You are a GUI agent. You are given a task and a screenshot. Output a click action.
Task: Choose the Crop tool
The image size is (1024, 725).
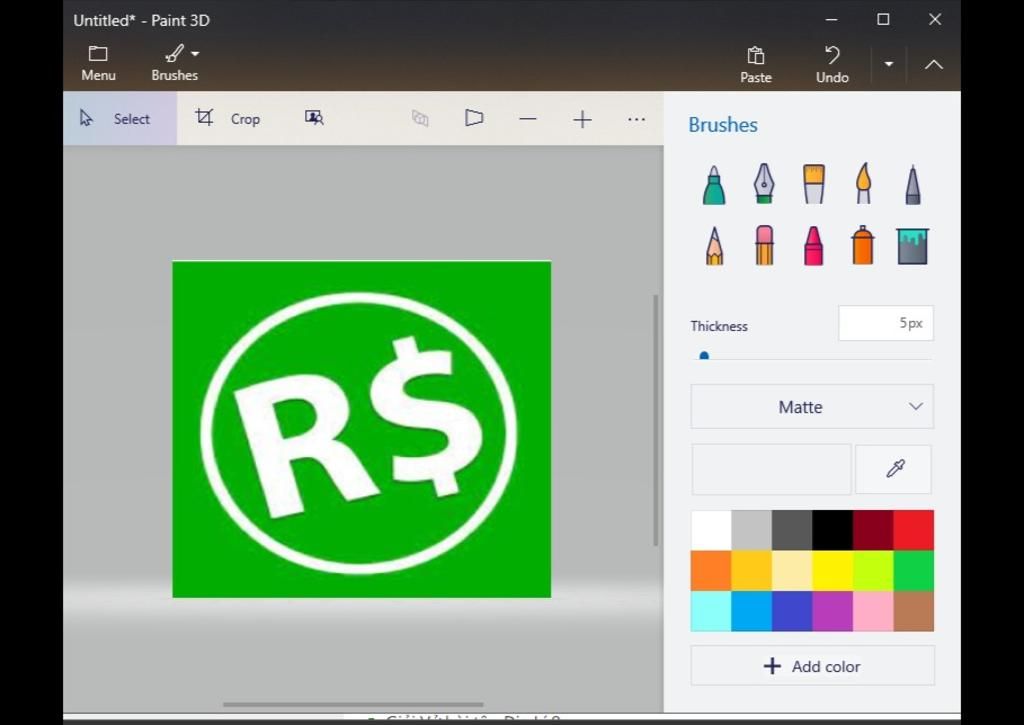[x=227, y=118]
